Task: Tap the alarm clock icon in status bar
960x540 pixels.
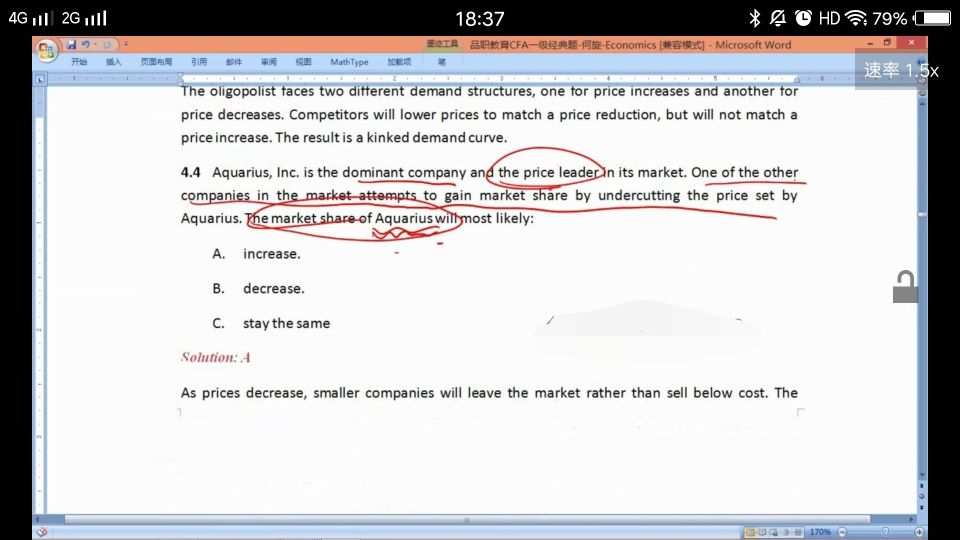Action: click(803, 18)
